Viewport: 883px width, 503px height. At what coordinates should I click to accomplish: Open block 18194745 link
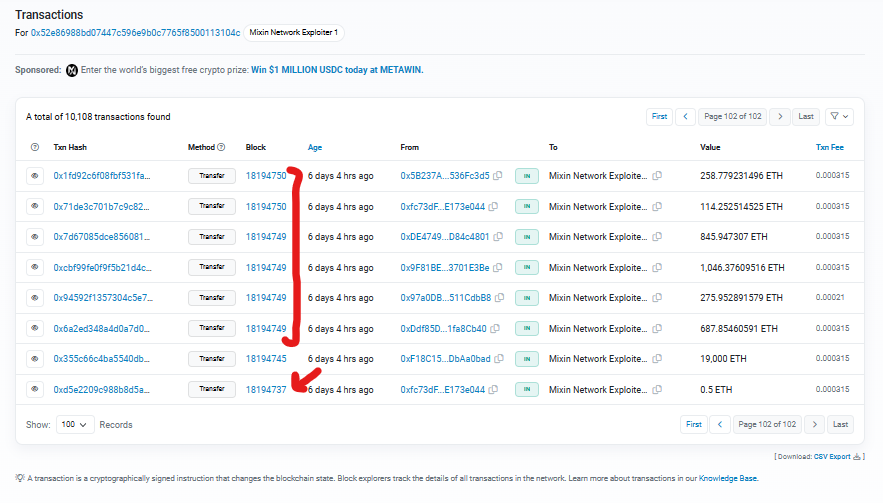pos(266,359)
